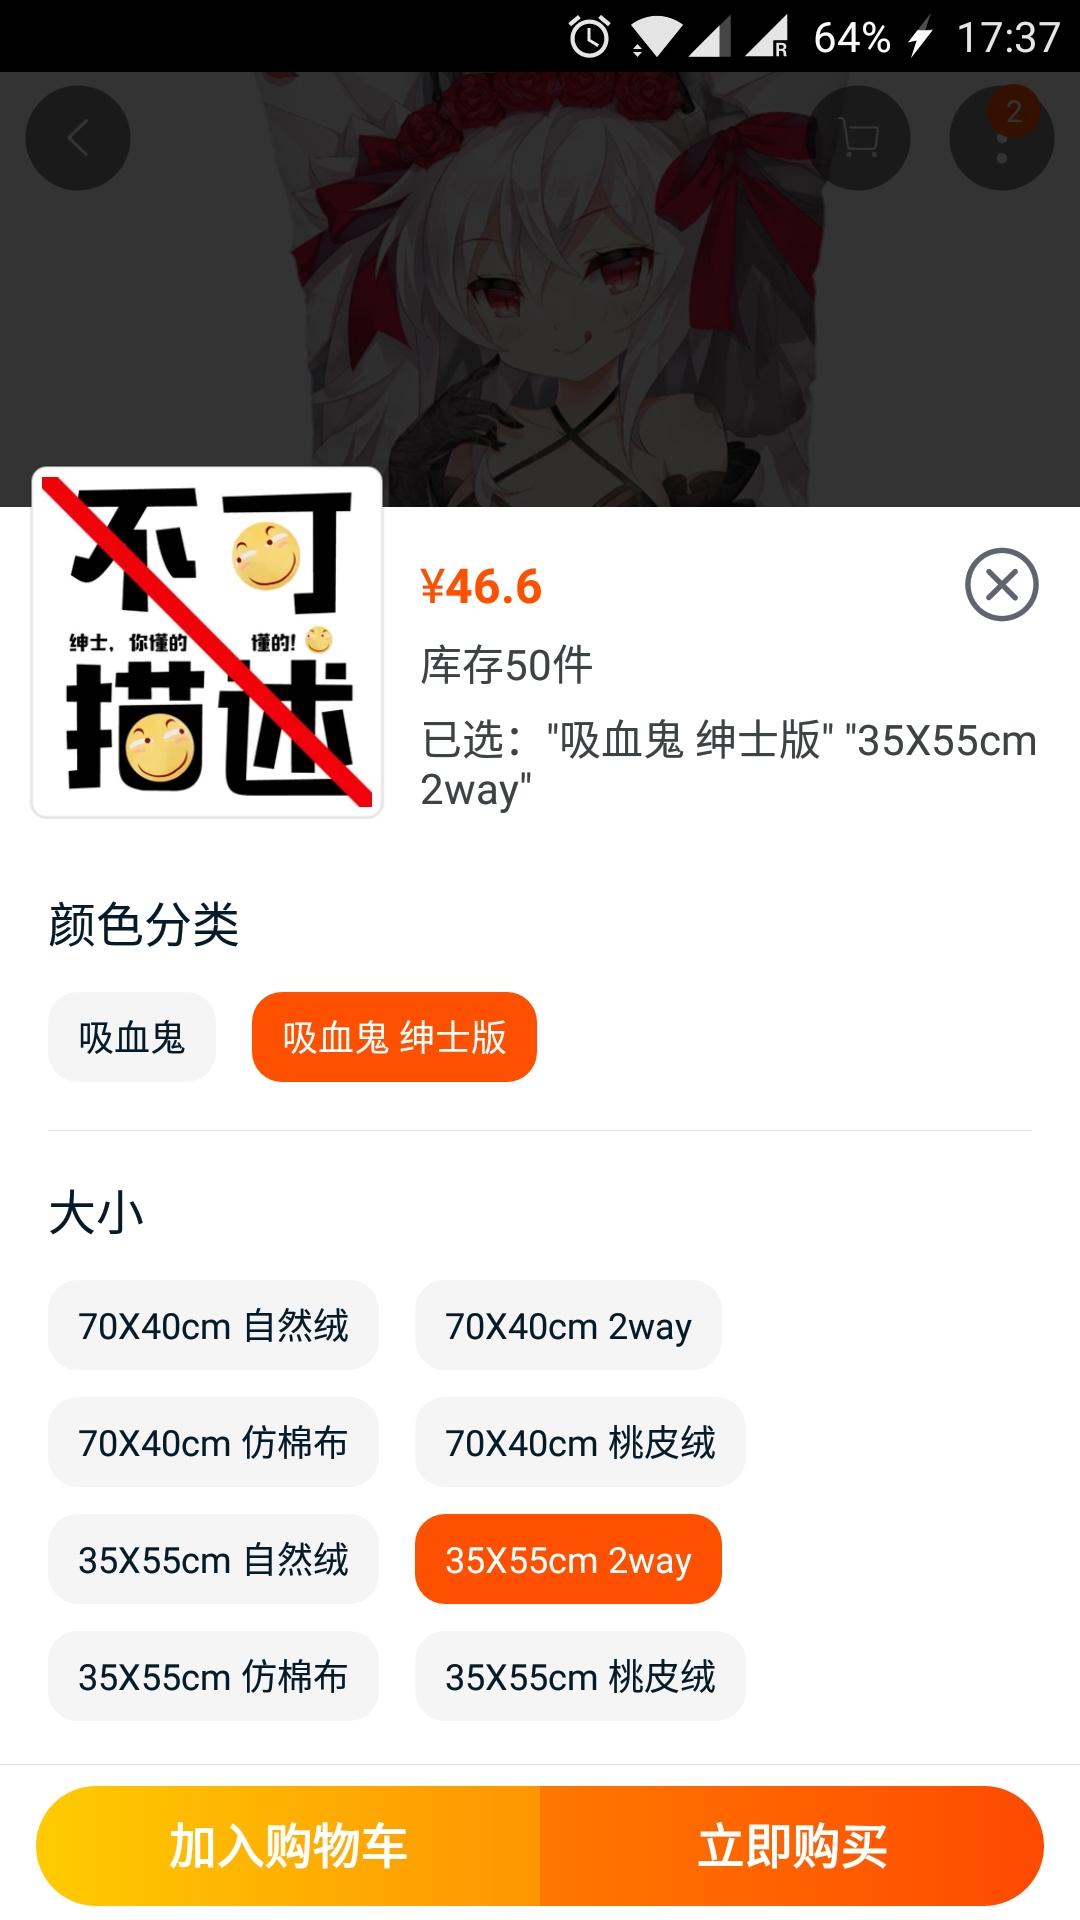Add item with 加入购物车 button
This screenshot has width=1080, height=1920.
288,1846
